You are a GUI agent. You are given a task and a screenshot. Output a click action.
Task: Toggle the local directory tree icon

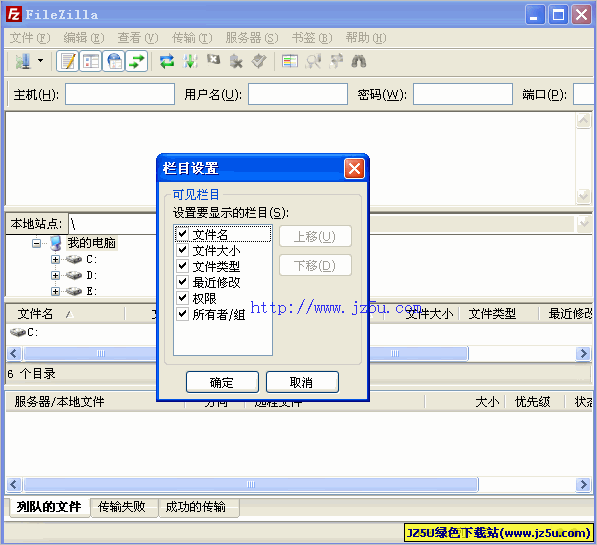[x=91, y=61]
